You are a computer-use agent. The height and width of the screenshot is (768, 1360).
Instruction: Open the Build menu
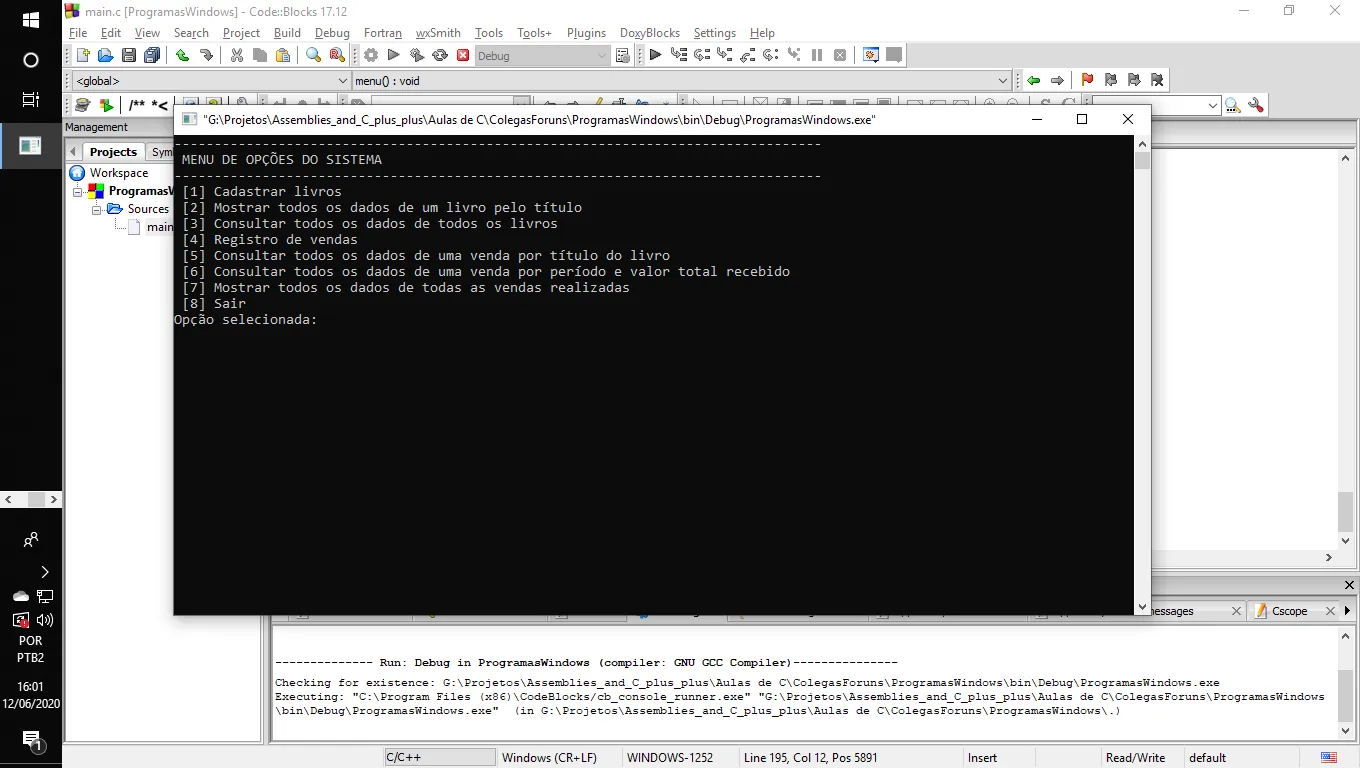[x=287, y=33]
